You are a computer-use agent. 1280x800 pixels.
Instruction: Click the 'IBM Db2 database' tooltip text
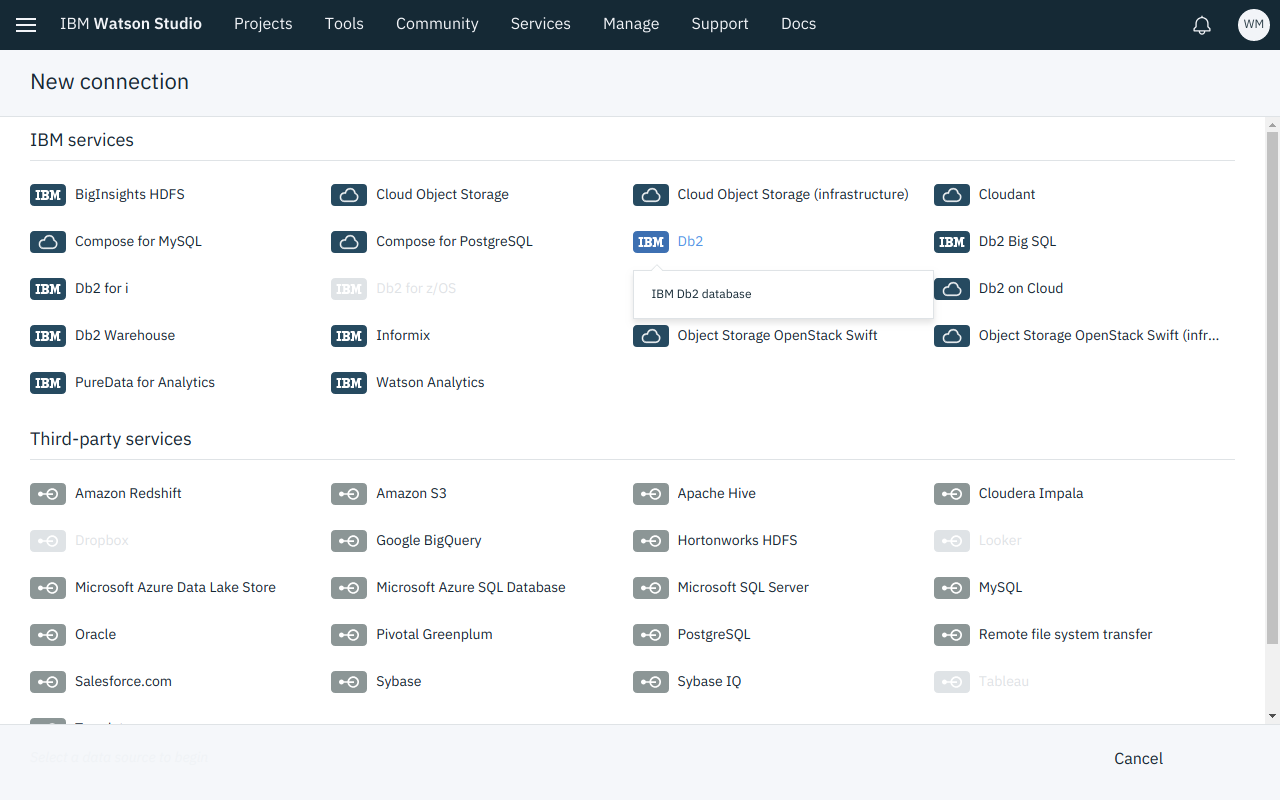tap(701, 294)
